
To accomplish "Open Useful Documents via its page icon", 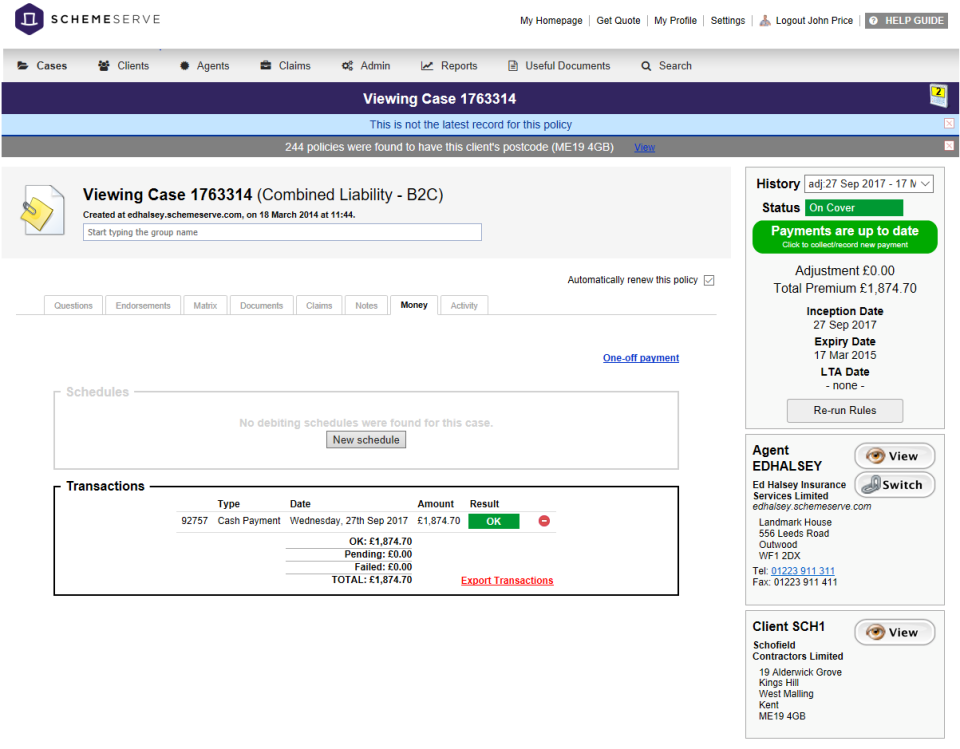I will tap(512, 66).
